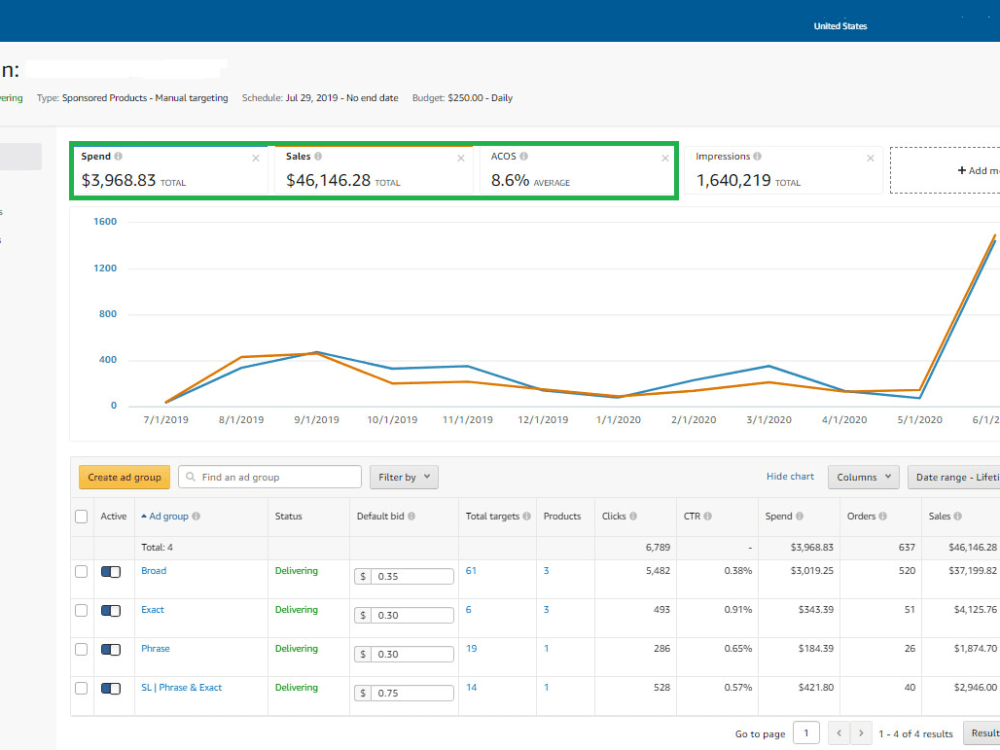Open the 61 total targets link for Broad

(x=471, y=571)
